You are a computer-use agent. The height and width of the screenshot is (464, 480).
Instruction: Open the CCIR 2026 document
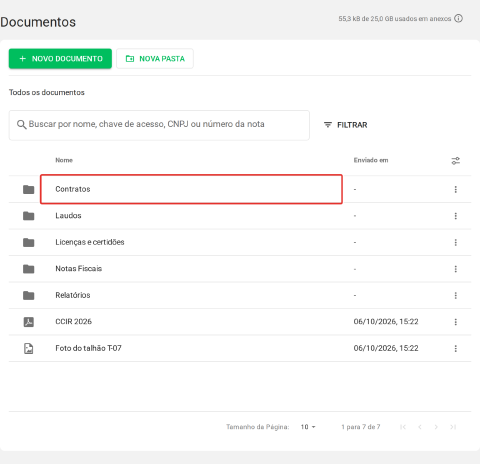(73, 322)
